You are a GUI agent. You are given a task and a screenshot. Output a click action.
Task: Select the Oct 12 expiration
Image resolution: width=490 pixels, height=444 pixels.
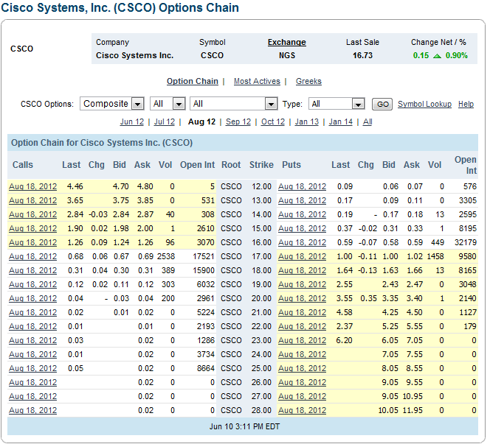273,122
